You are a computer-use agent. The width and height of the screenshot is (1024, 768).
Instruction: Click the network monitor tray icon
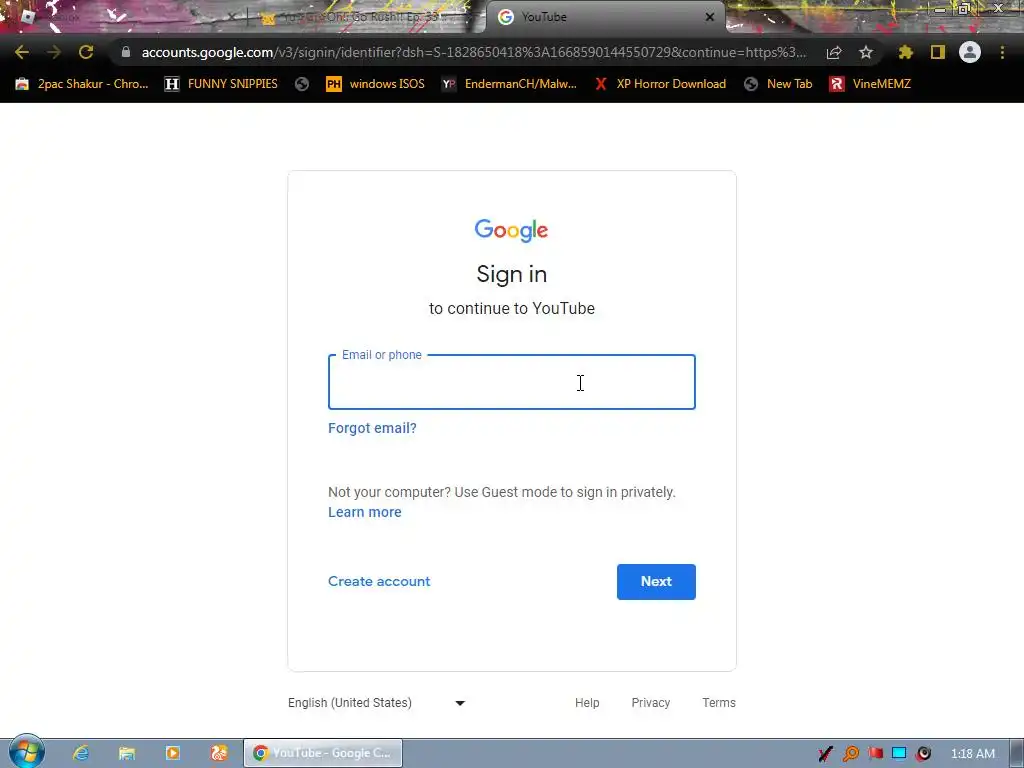click(899, 754)
